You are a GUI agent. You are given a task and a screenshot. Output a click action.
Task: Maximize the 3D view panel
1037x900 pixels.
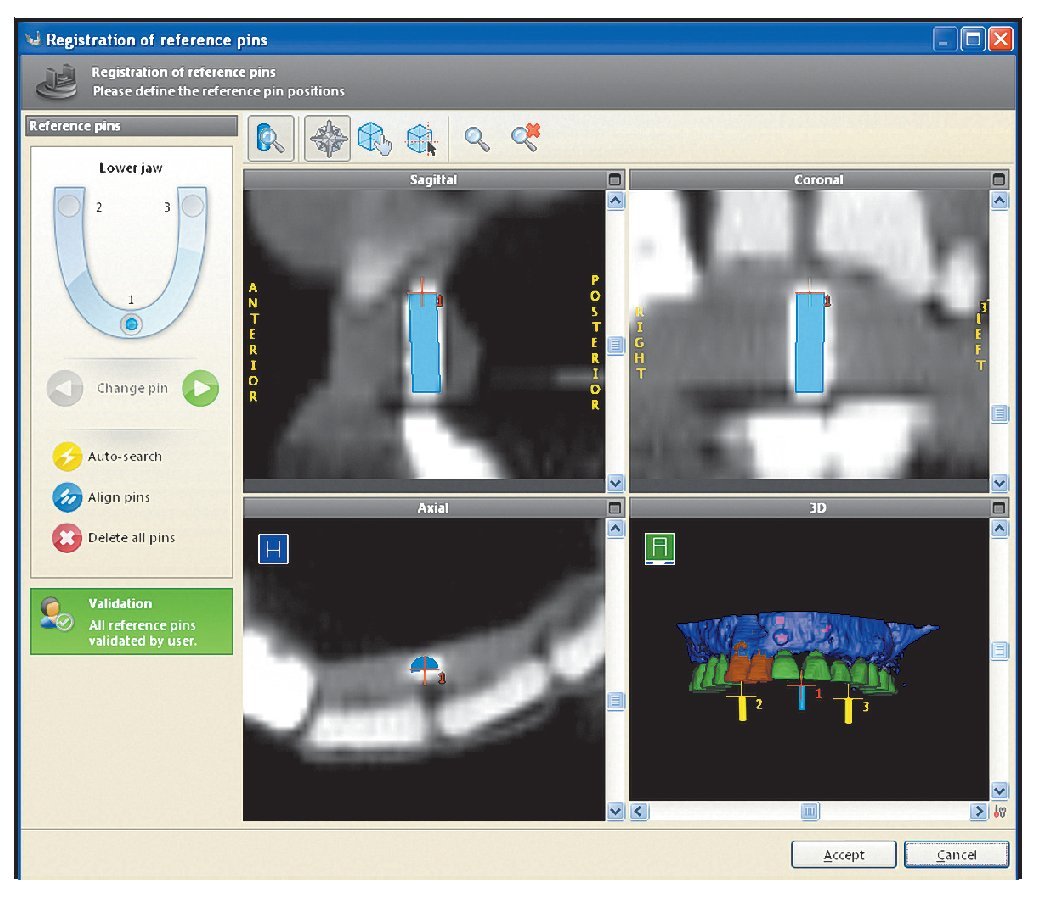coord(998,509)
